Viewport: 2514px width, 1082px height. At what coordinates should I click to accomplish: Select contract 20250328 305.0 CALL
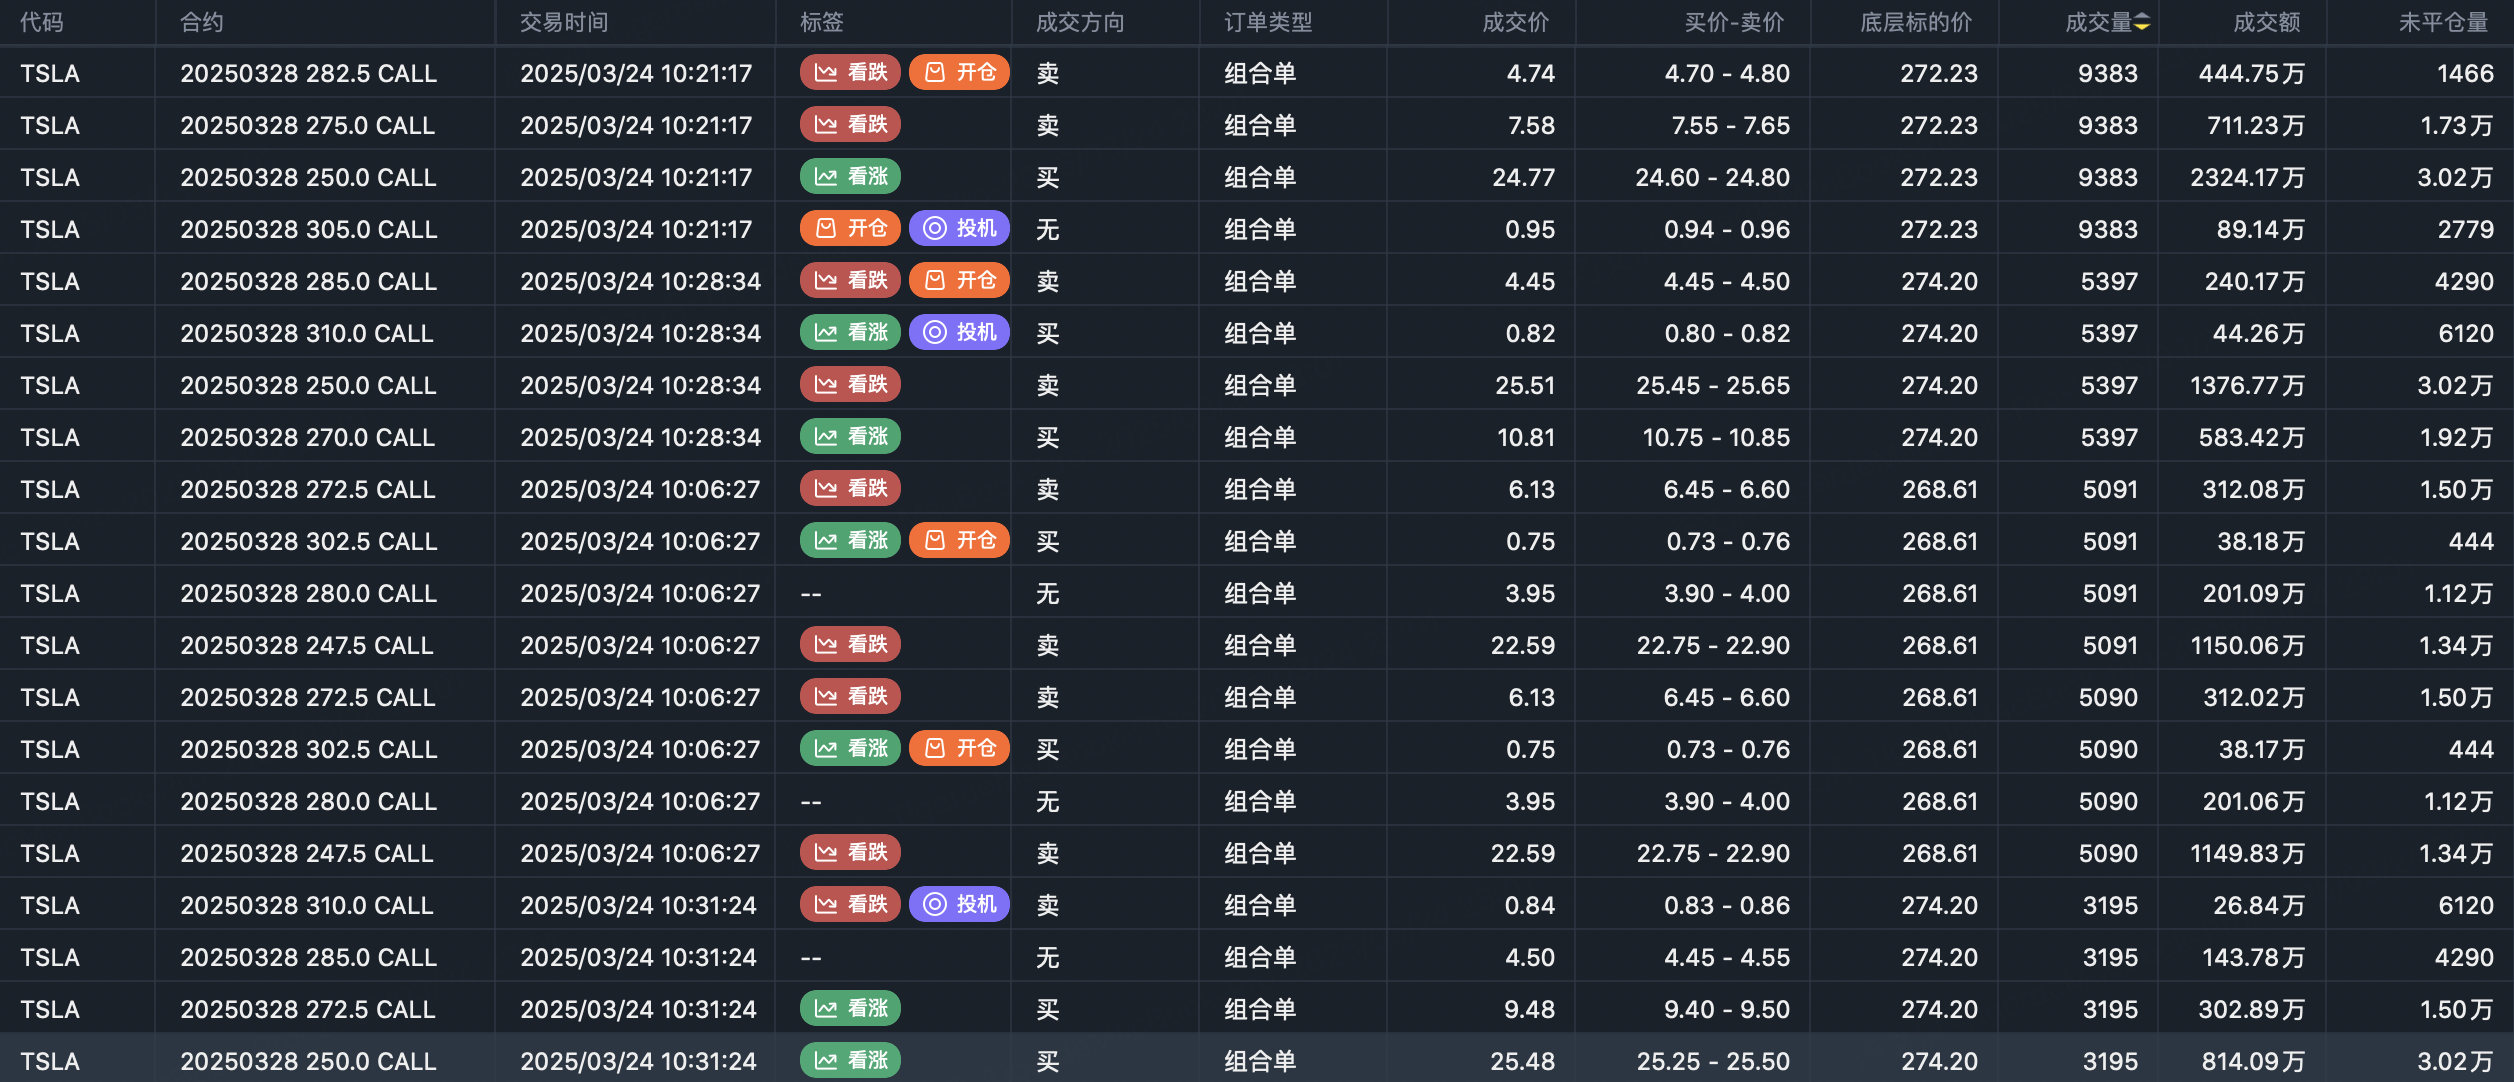[x=309, y=230]
